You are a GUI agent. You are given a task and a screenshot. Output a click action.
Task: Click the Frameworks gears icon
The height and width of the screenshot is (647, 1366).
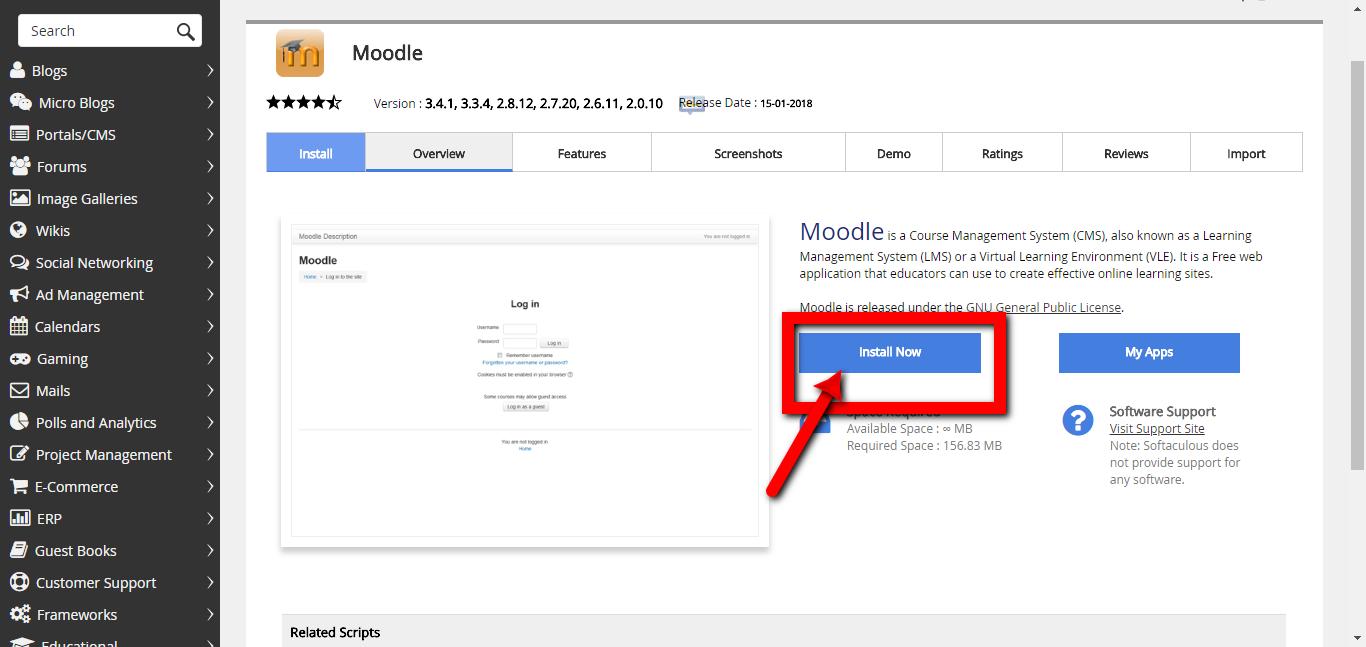[x=20, y=614]
